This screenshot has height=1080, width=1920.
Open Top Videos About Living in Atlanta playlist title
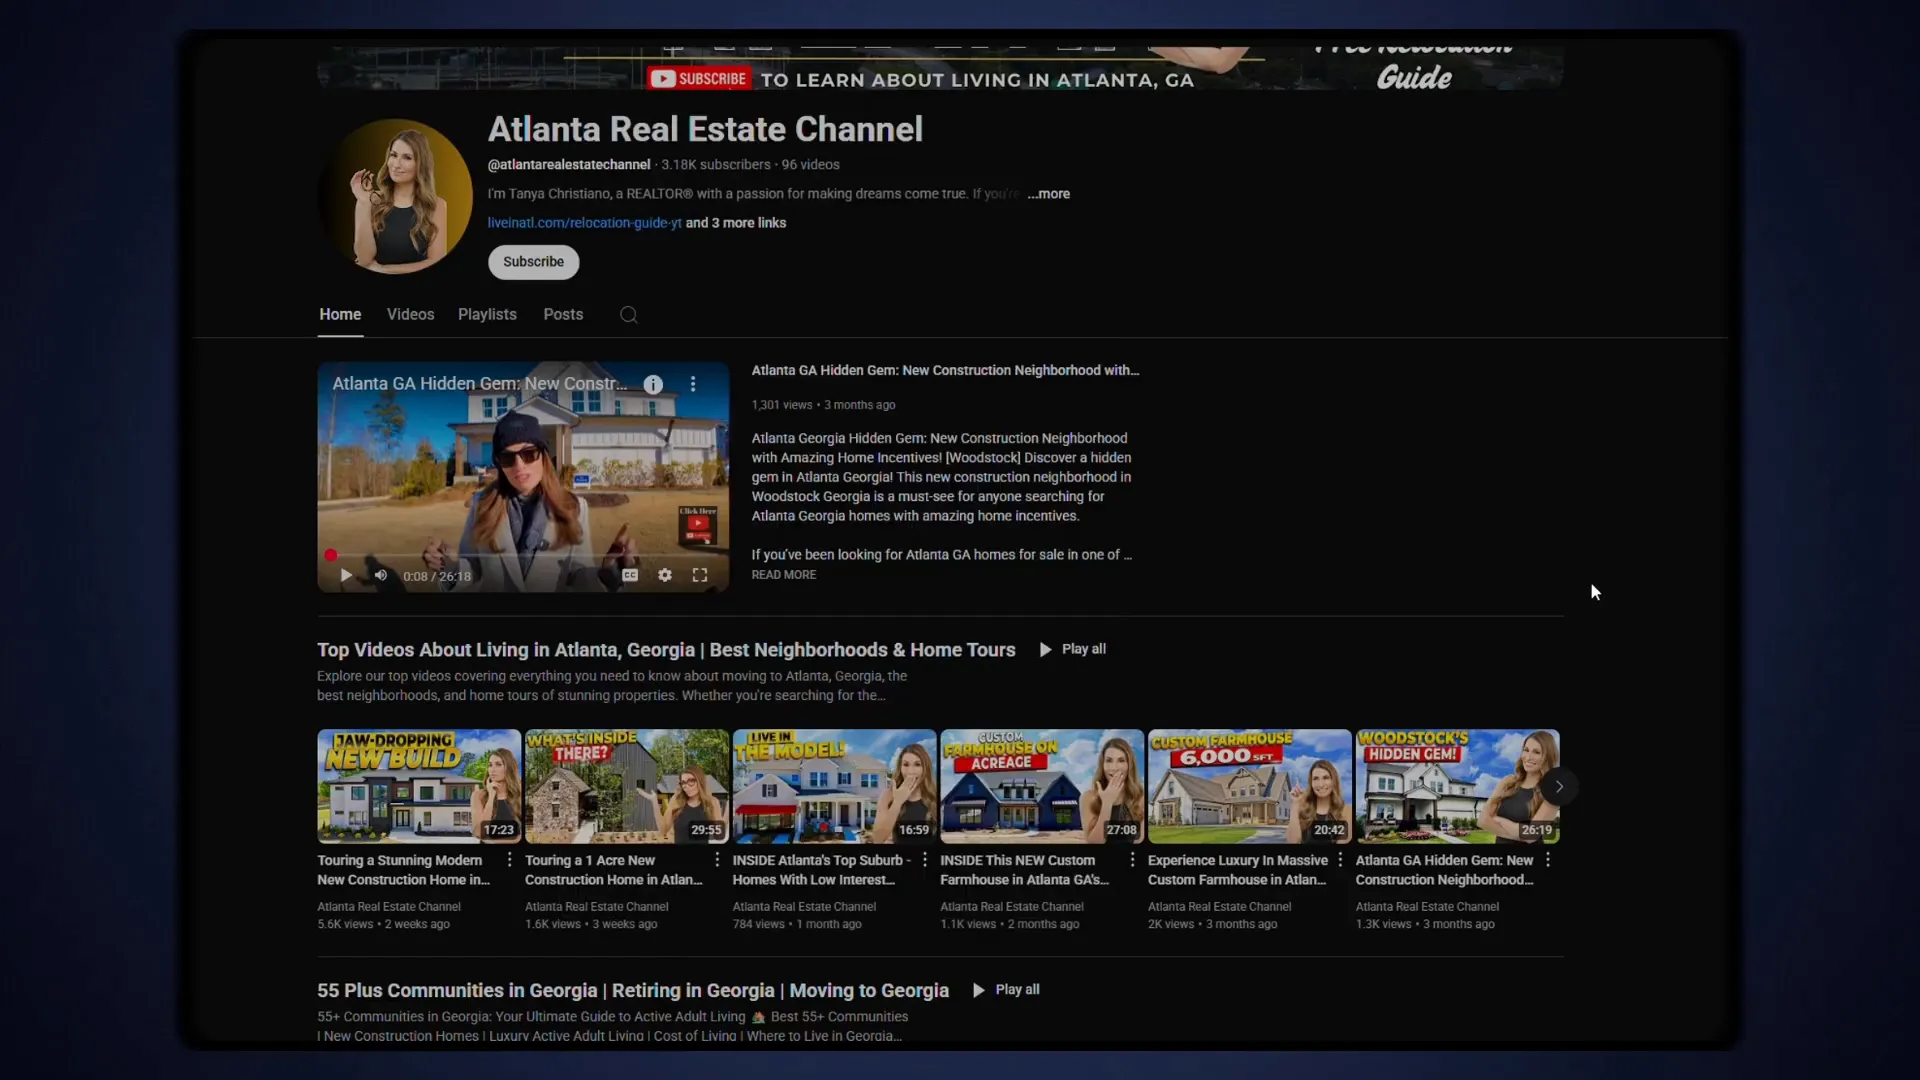[666, 650]
